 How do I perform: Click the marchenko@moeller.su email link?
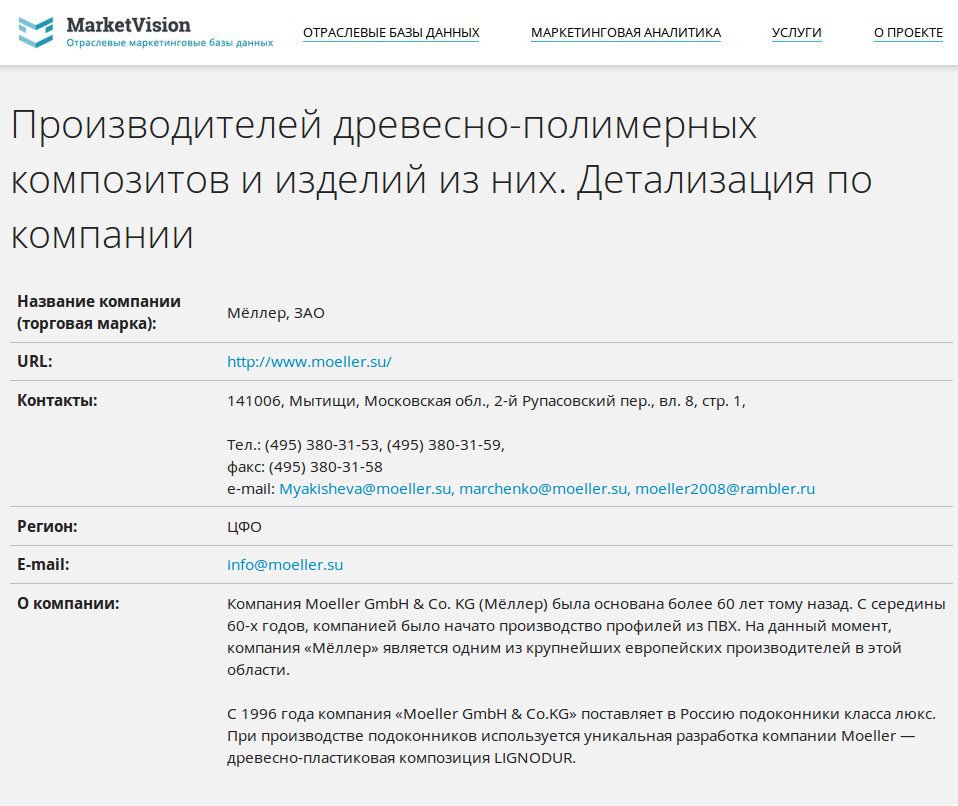tap(543, 489)
